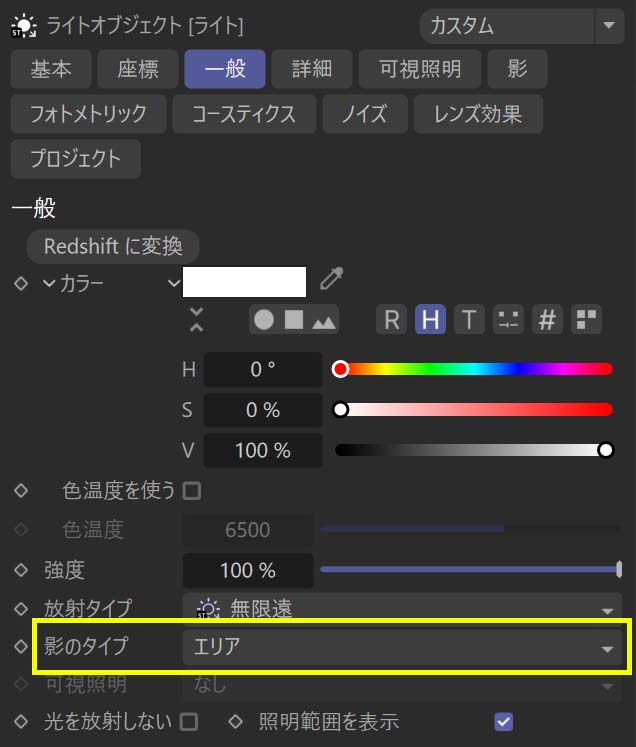Image resolution: width=636 pixels, height=747 pixels.
Task: Click the V value field showing 100 %
Action: 263,450
